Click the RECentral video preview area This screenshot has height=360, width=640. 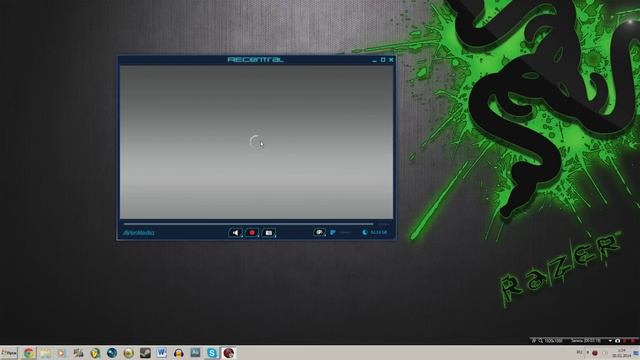[x=256, y=142]
